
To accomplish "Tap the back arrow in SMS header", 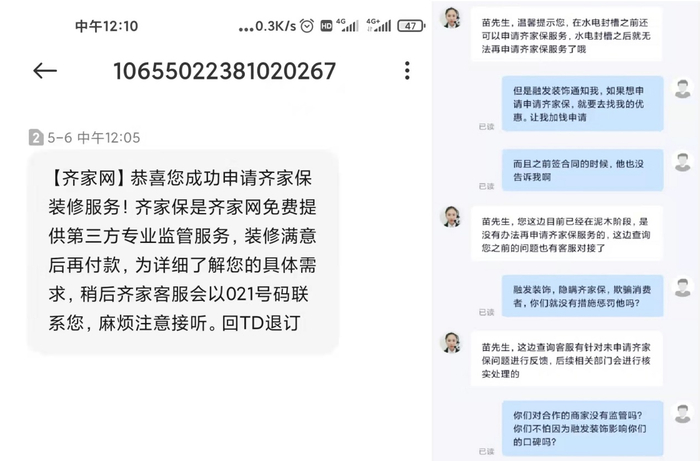I will coord(45,71).
